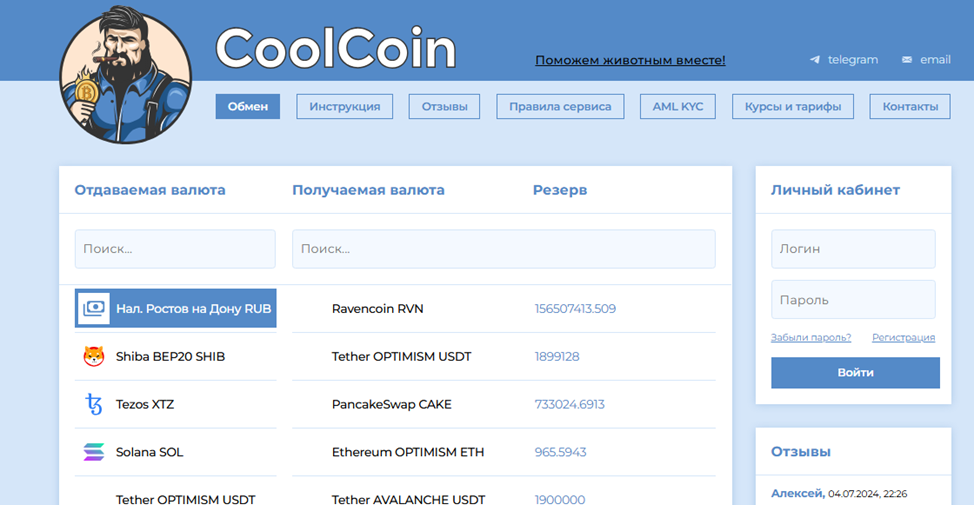Click reserve value 733024.6913
This screenshot has width=974, height=505.
pyautogui.click(x=570, y=404)
